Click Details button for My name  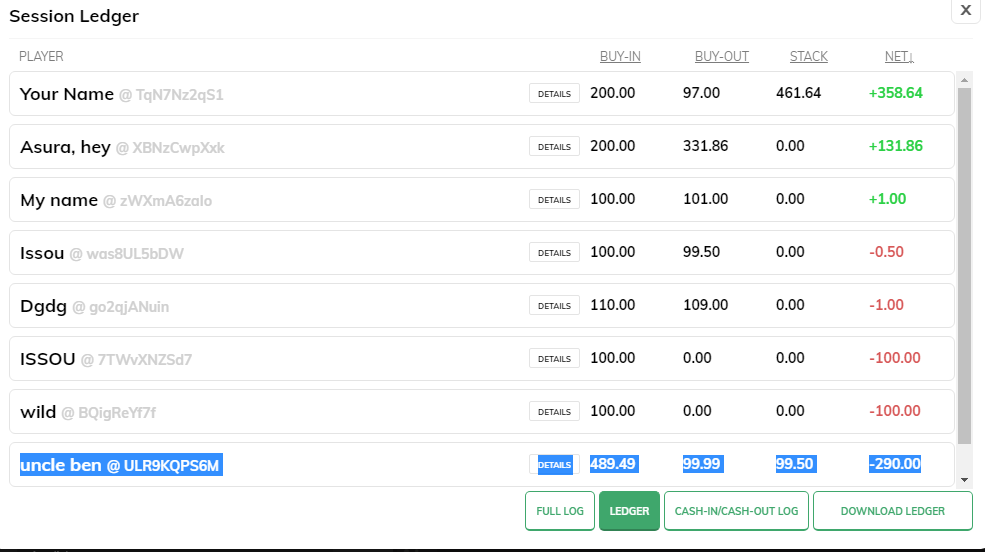(554, 200)
